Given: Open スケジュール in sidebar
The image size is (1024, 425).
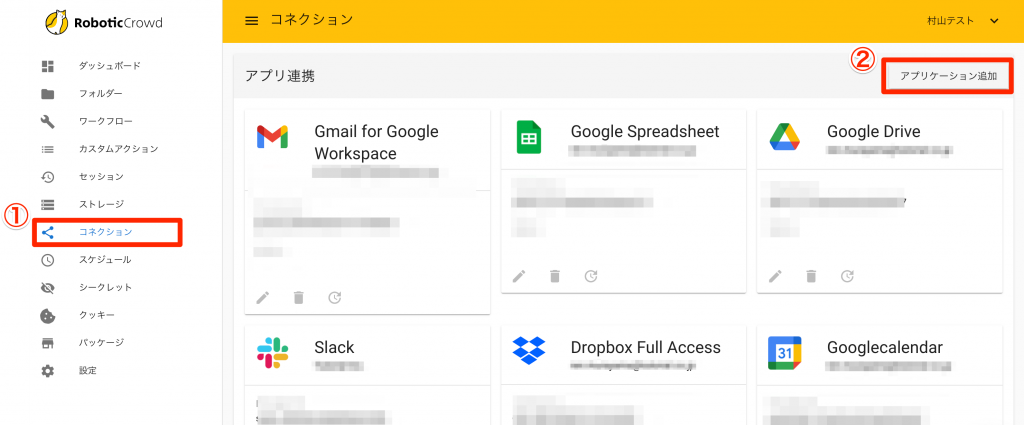Looking at the screenshot, I should (x=104, y=260).
